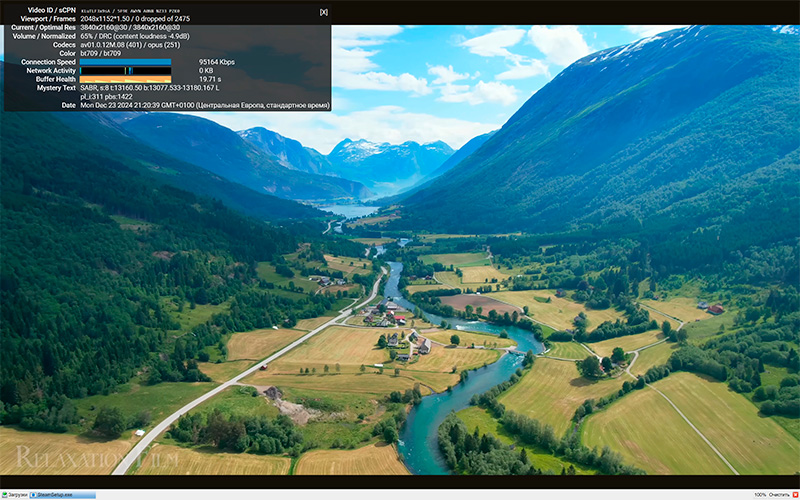This screenshot has height=500, width=800.
Task: Click the Current / Optimal Res value
Action: [x=130, y=27]
